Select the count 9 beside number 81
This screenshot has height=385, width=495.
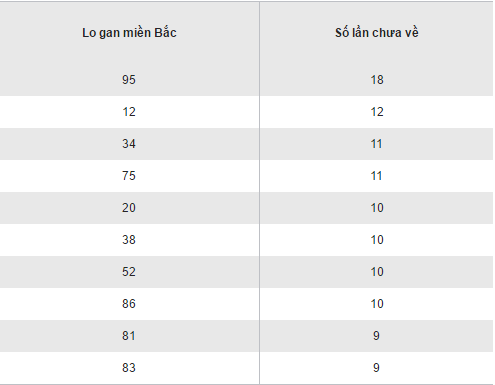click(376, 336)
